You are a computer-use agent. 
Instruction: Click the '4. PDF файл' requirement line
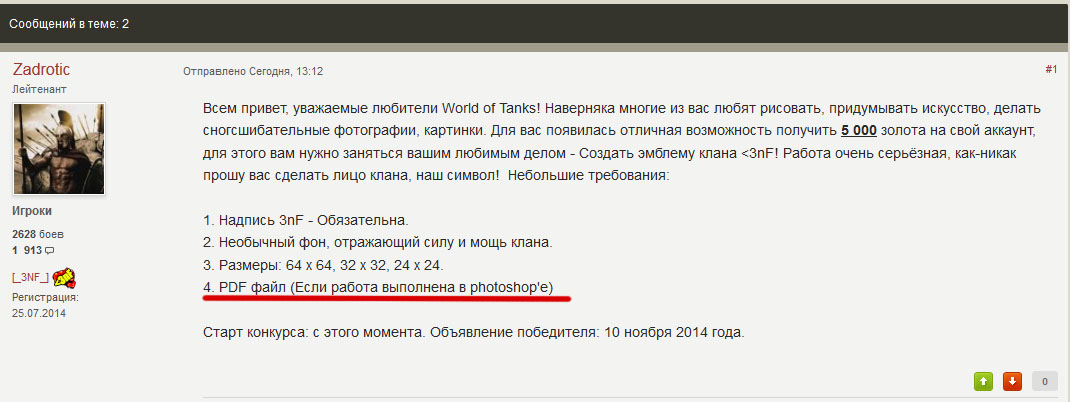(x=377, y=287)
